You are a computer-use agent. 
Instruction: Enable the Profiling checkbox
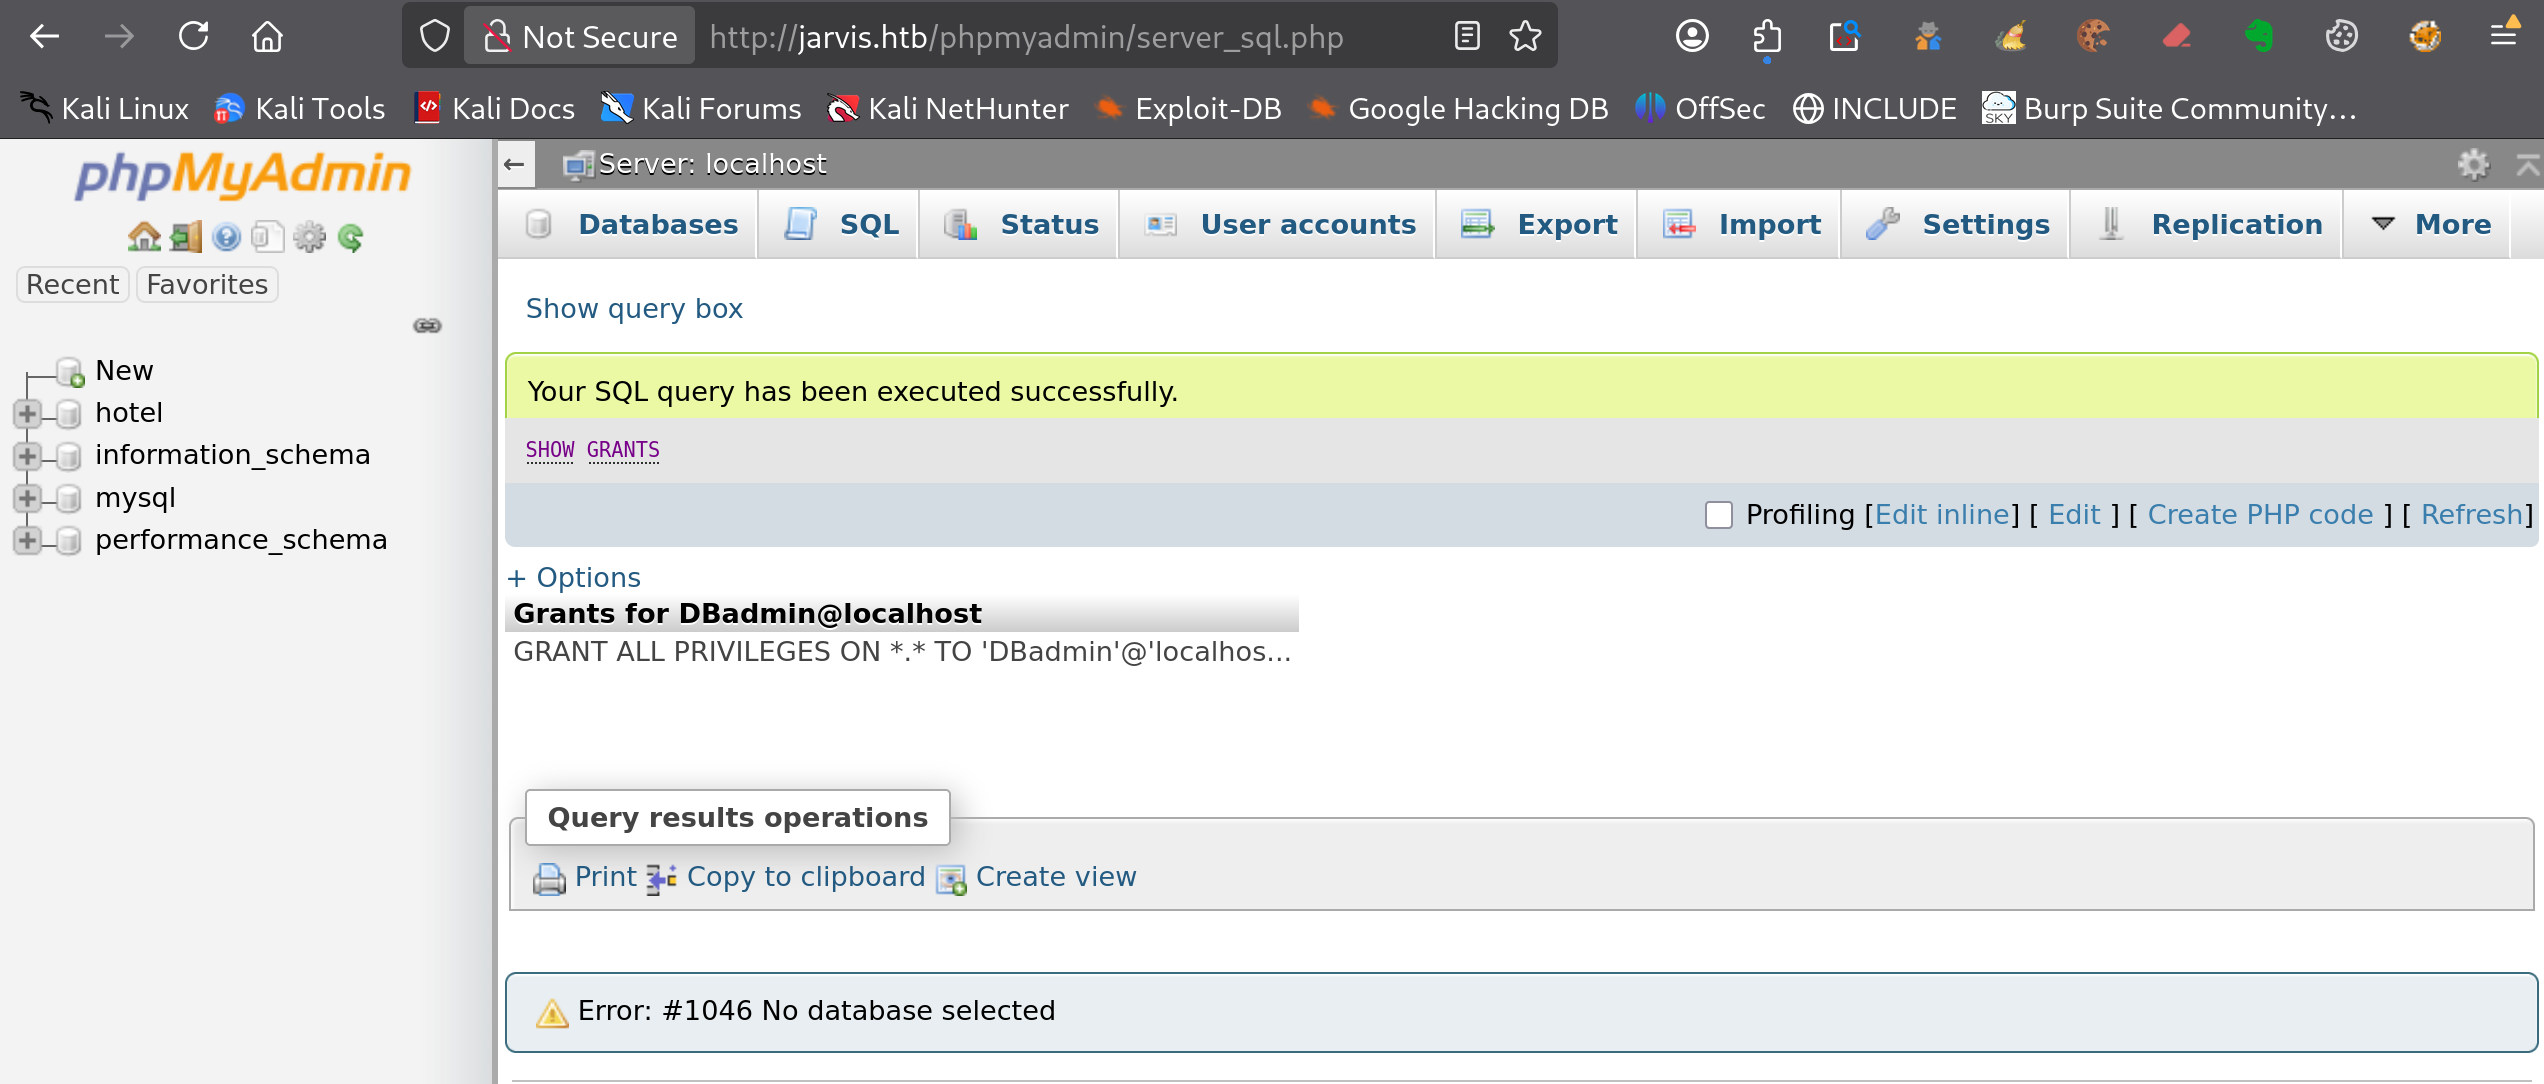[1719, 515]
